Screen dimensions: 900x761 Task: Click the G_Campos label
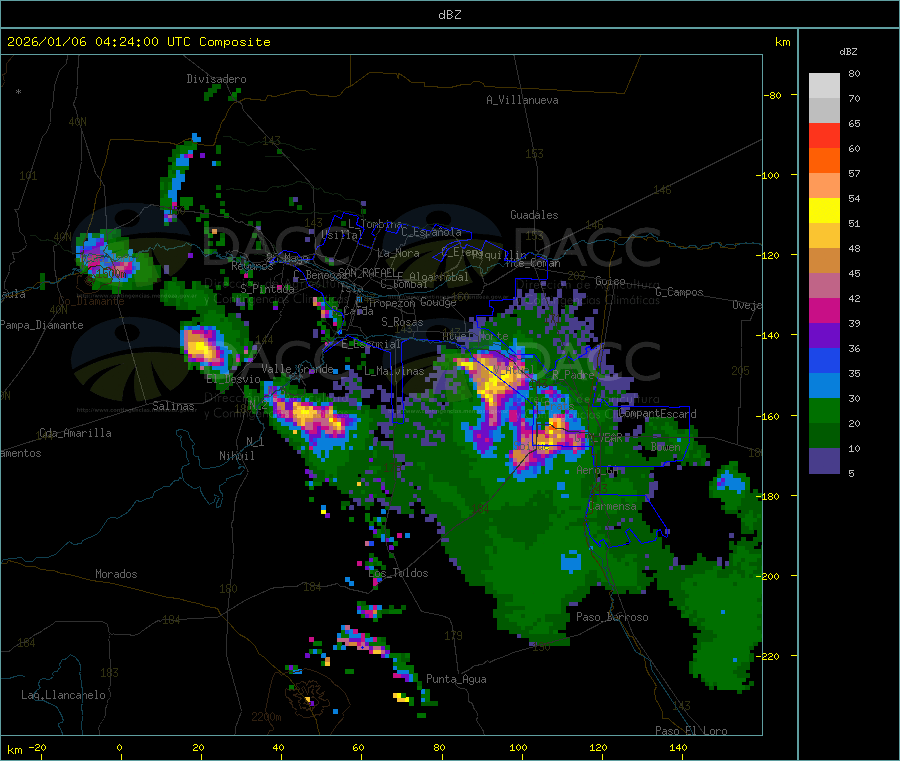(679, 292)
